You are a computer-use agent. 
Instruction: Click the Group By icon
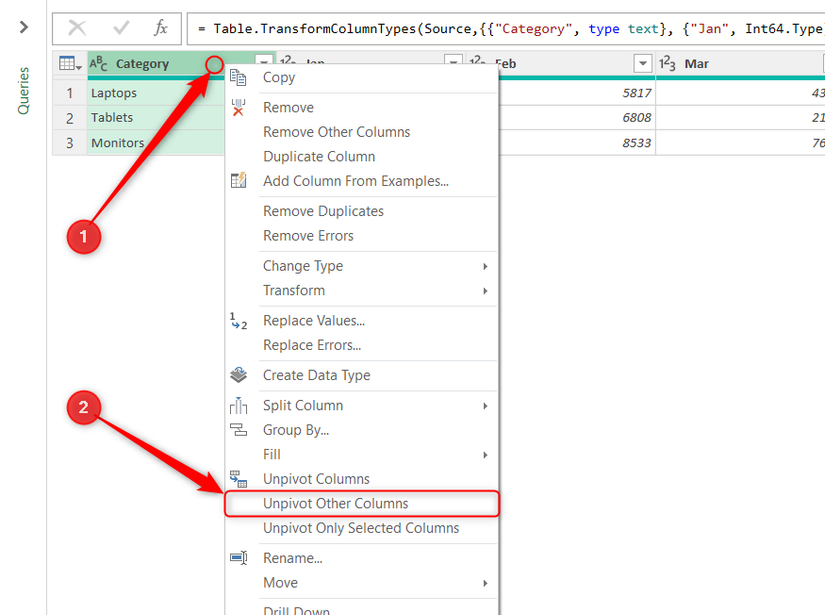238,429
